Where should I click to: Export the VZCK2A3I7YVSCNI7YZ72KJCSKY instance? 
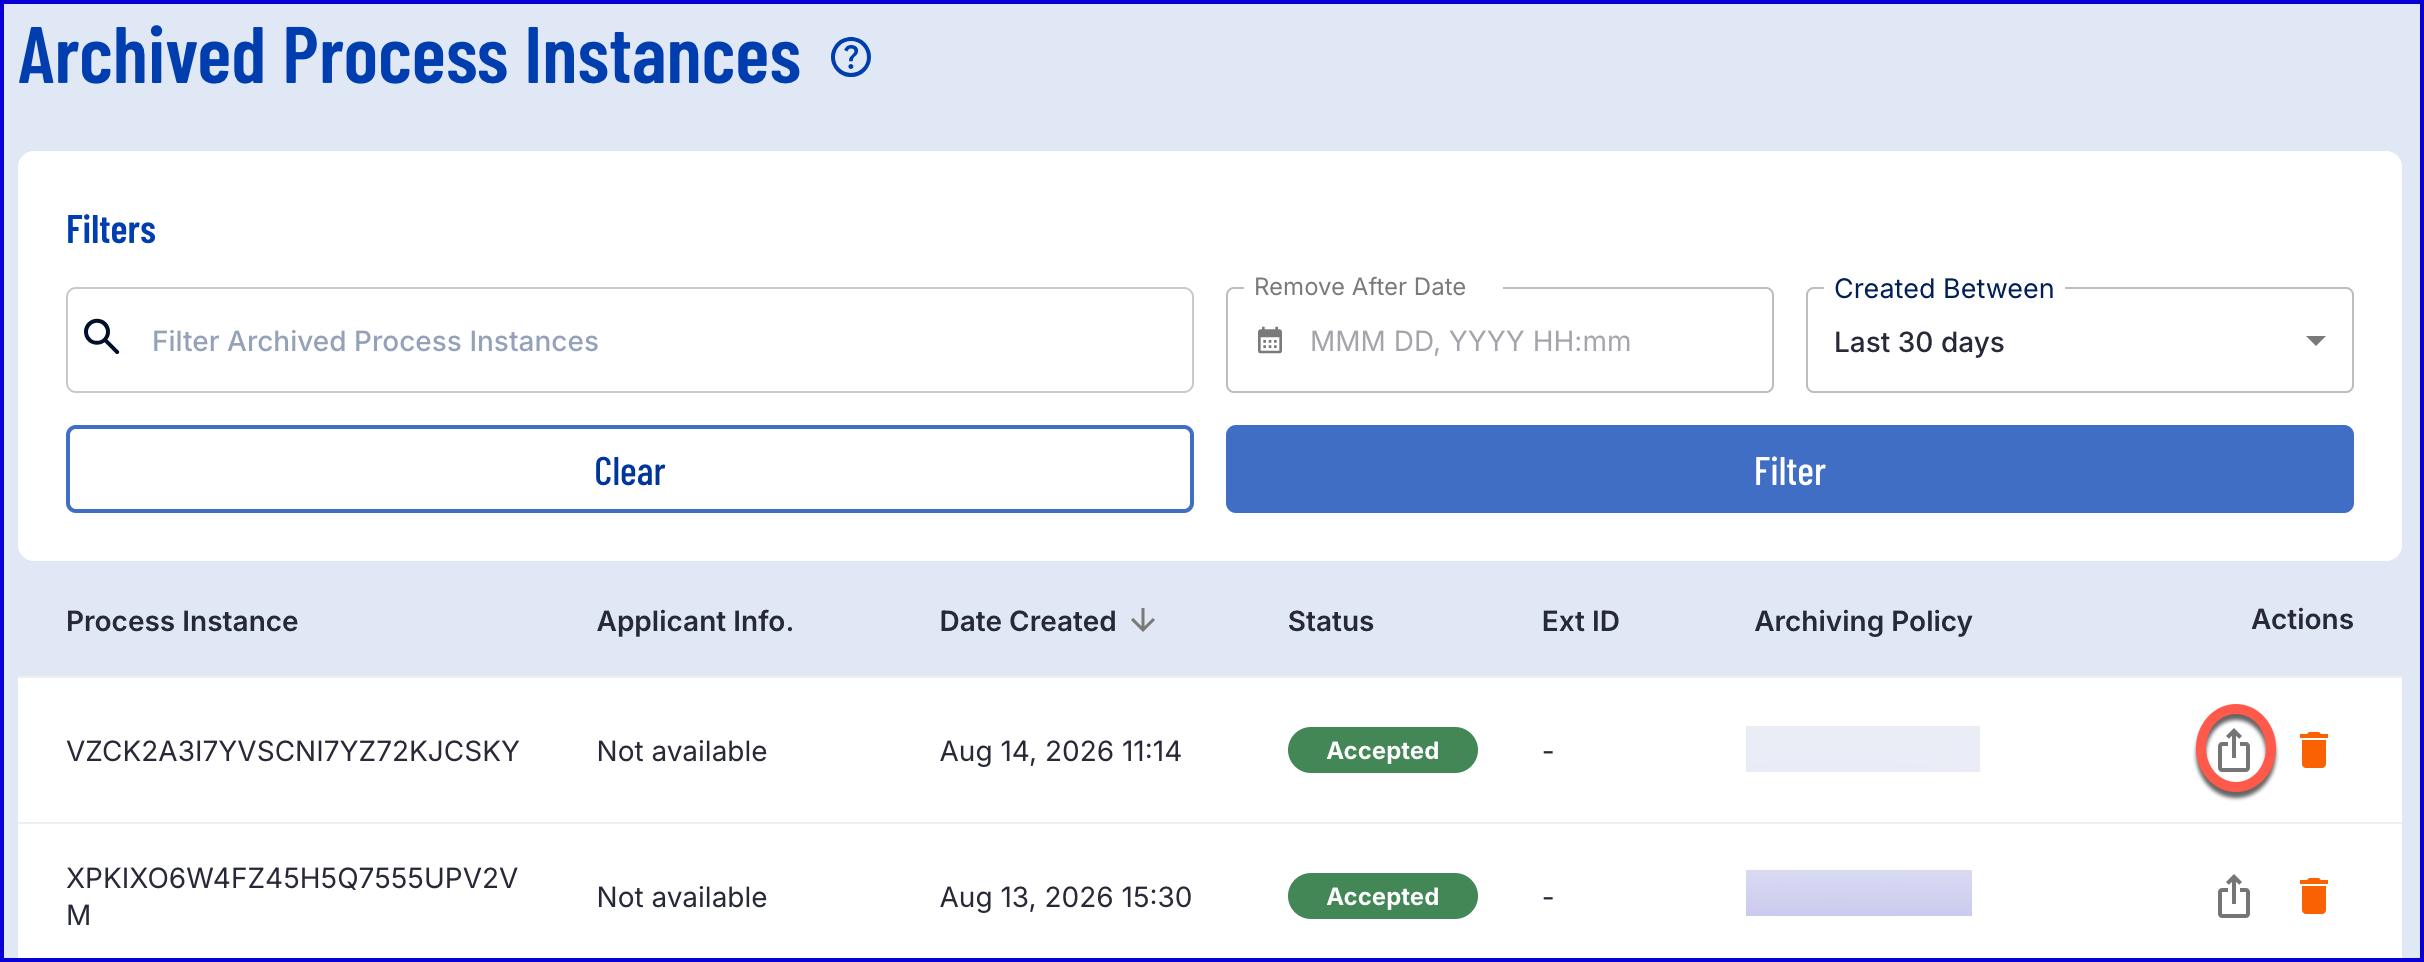click(x=2234, y=750)
